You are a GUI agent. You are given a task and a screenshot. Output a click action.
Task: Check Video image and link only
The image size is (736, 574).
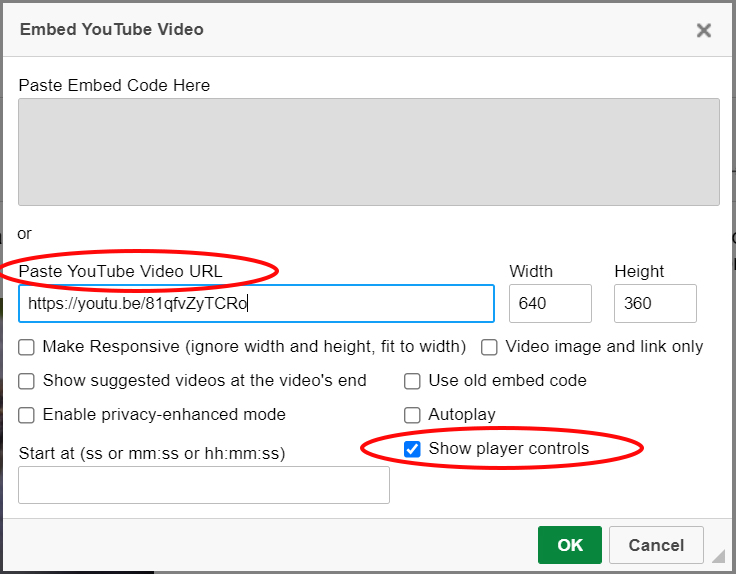pyautogui.click(x=490, y=347)
